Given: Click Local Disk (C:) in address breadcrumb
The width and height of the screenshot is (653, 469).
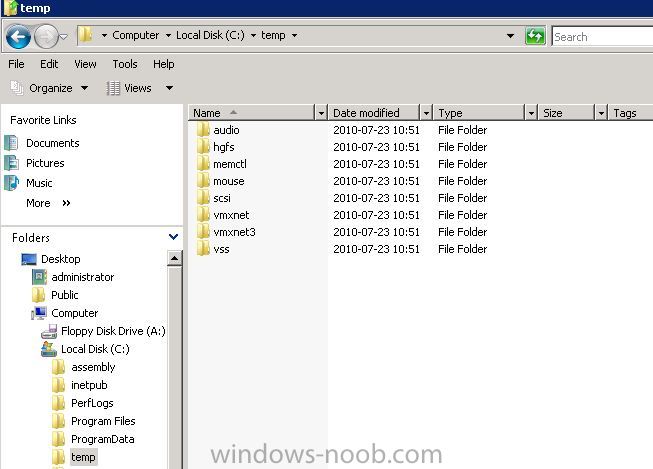Looking at the screenshot, I should tap(210, 35).
